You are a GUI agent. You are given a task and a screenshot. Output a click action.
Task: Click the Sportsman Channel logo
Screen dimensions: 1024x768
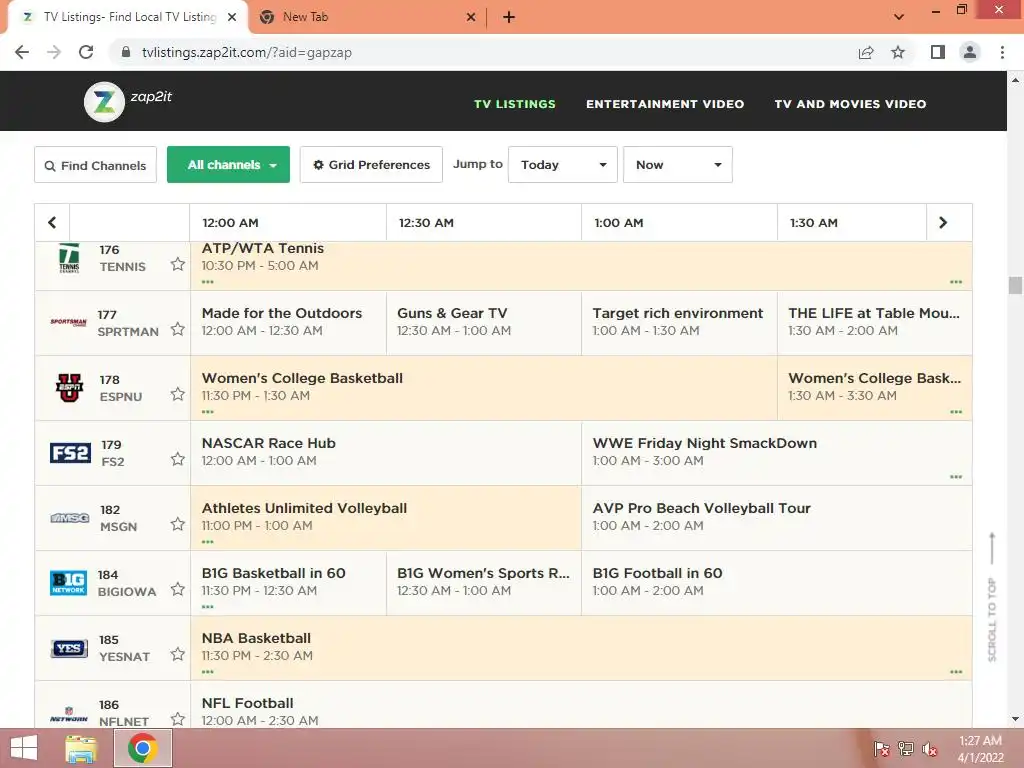point(69,322)
